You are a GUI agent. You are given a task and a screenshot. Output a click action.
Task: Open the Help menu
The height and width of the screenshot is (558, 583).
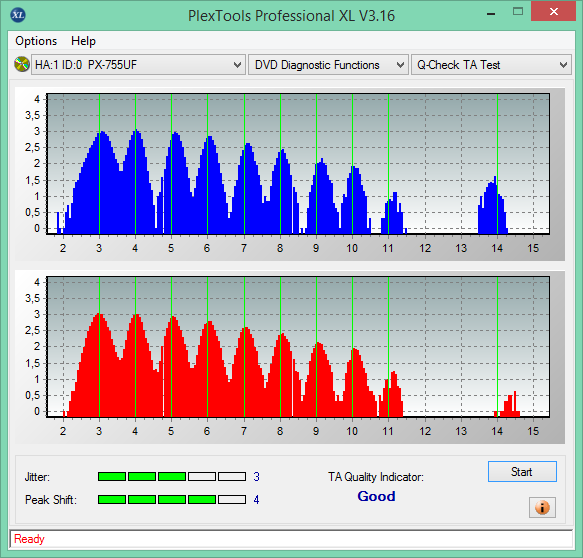tap(83, 41)
